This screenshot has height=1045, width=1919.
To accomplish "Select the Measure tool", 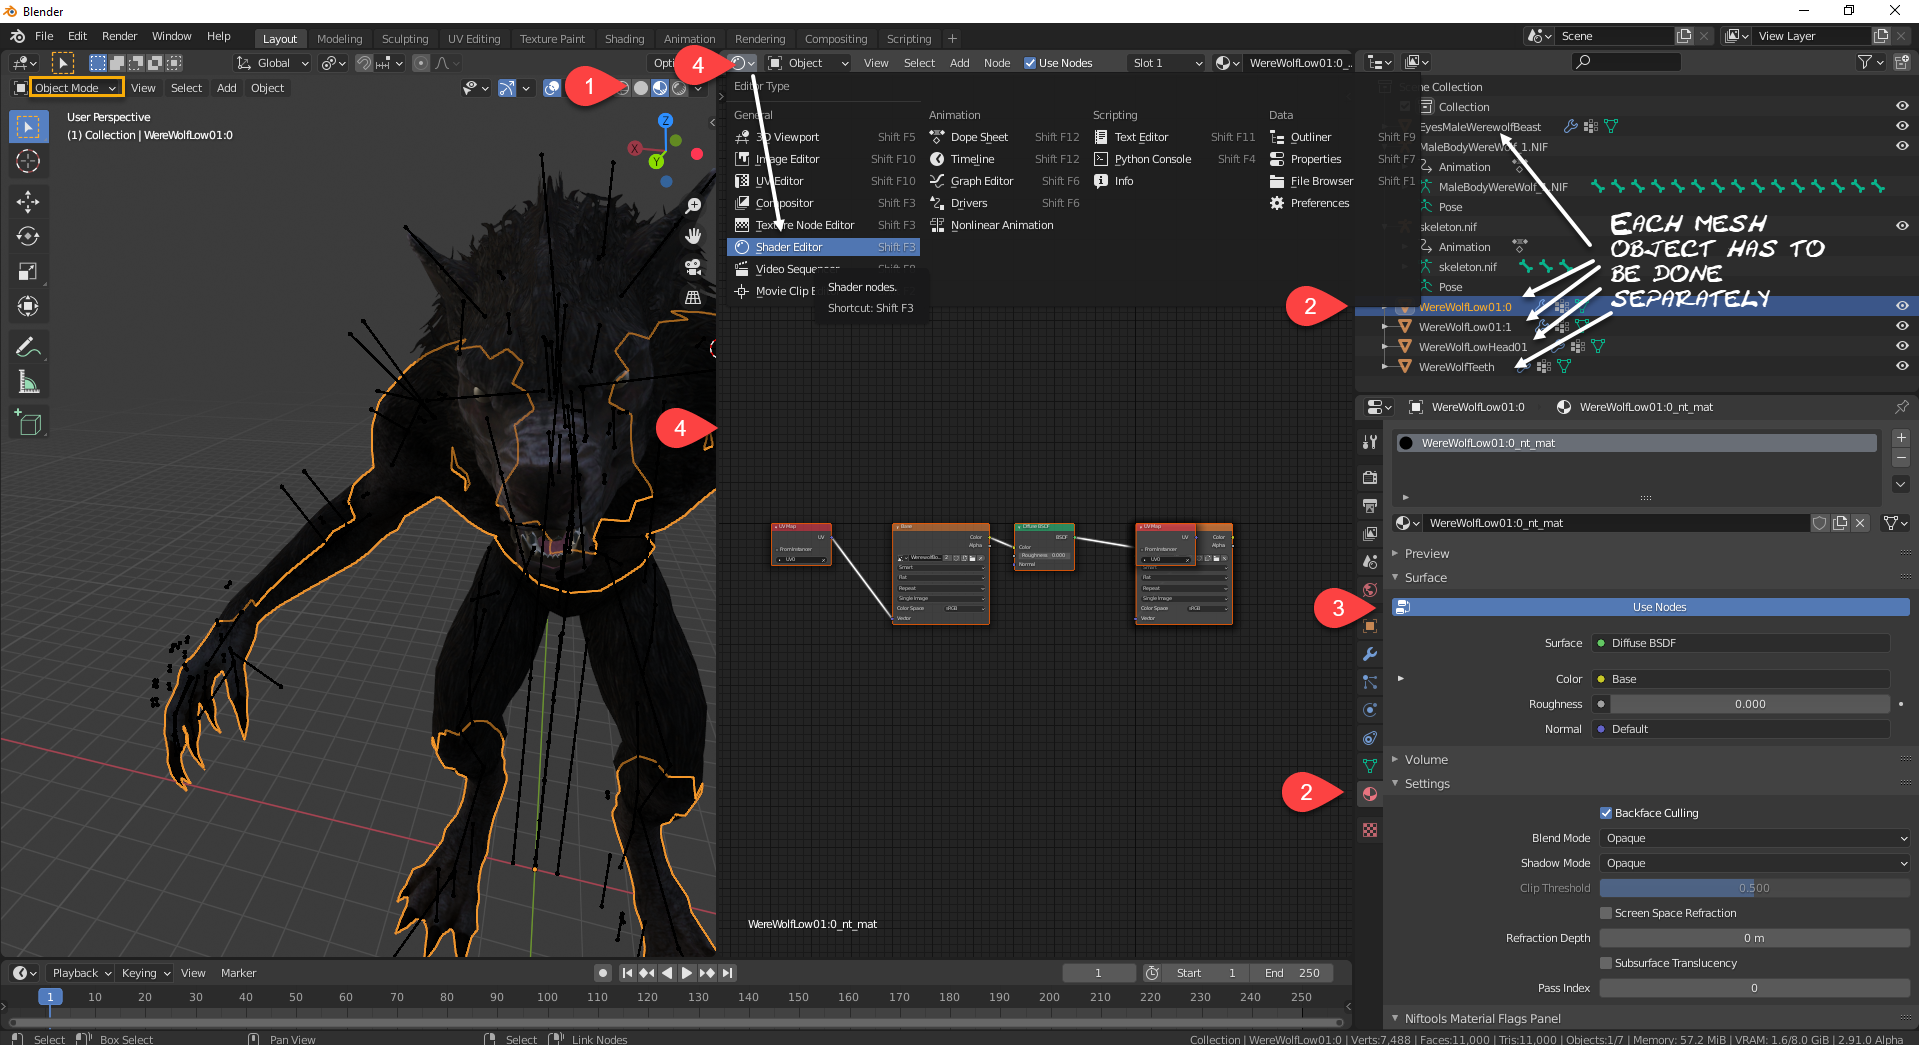I will [28, 382].
